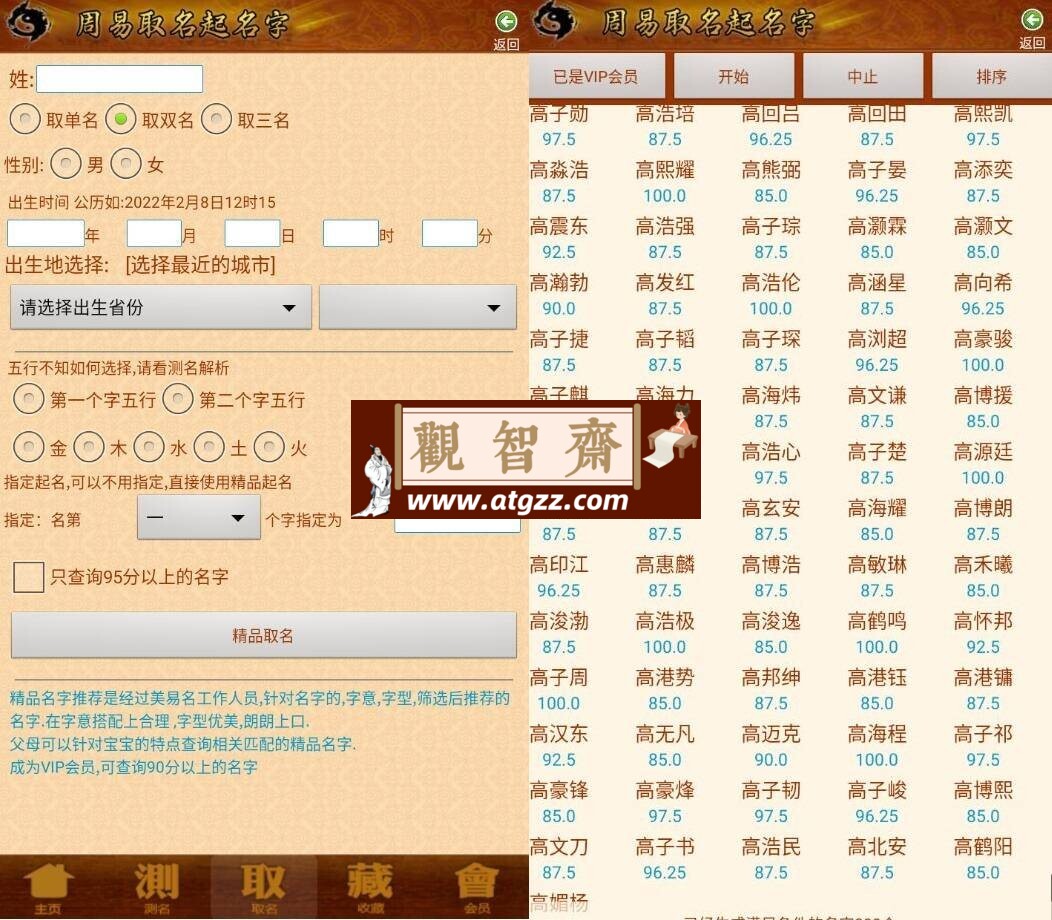Viewport: 1052px width, 920px height.
Task: Select the name 高源廷 in results
Action: [983, 452]
